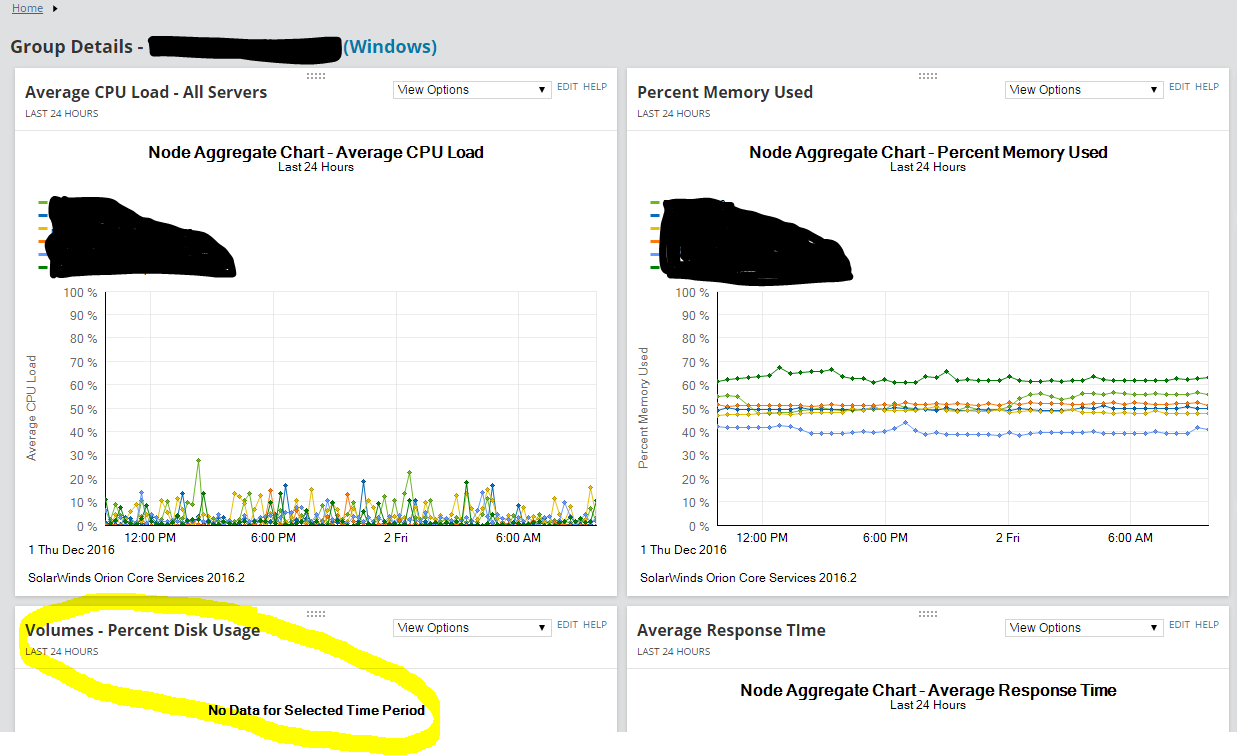Click drag handle on Volumes Disk Usage widget

315,614
